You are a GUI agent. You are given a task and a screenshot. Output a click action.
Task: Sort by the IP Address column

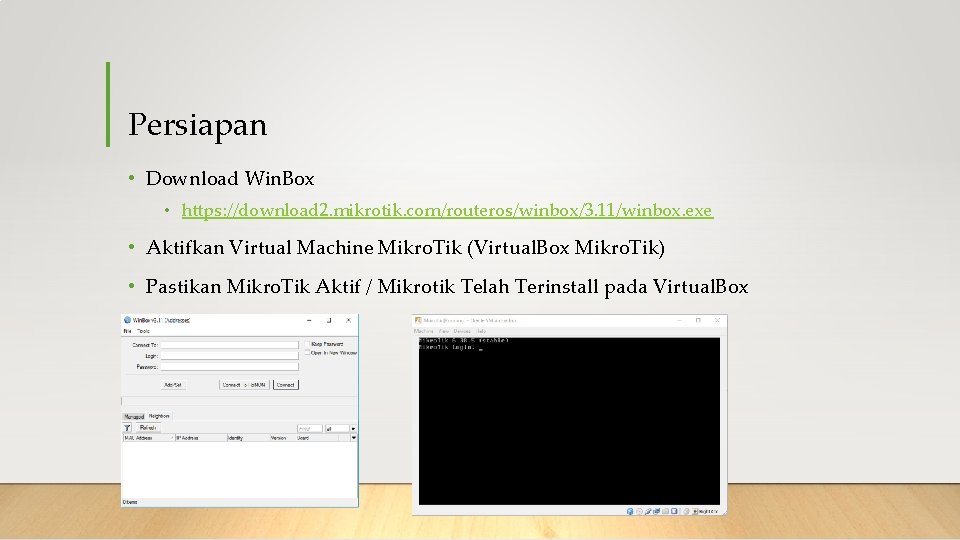click(x=200, y=438)
